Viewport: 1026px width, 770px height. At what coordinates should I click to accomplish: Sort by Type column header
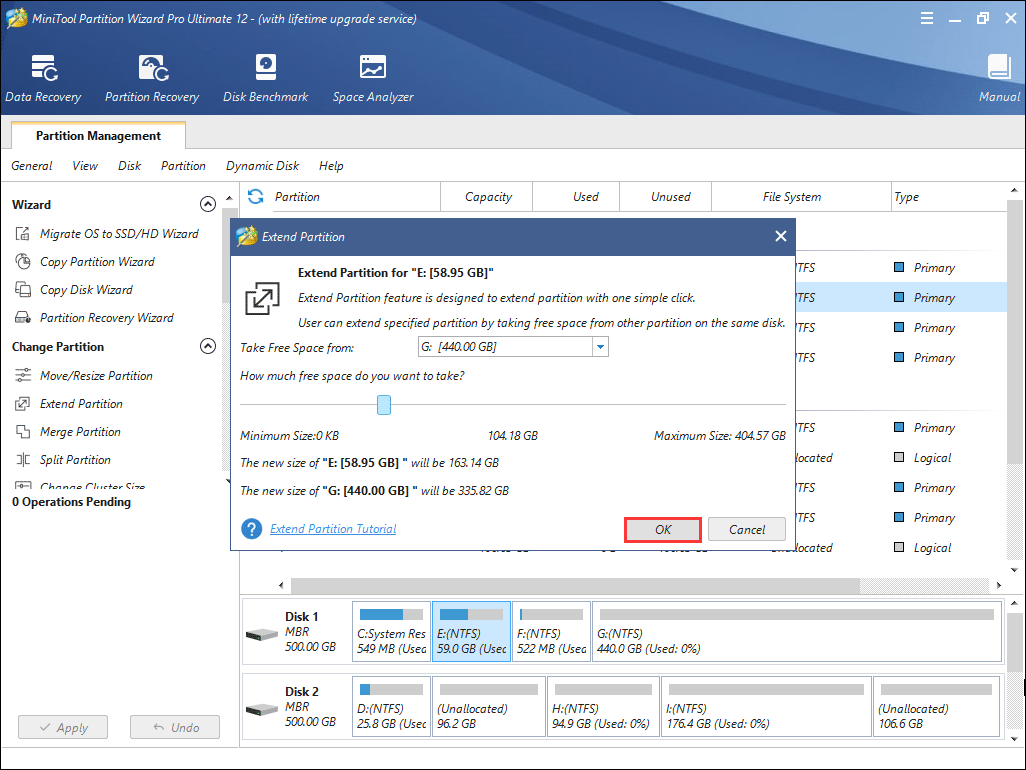[947, 196]
